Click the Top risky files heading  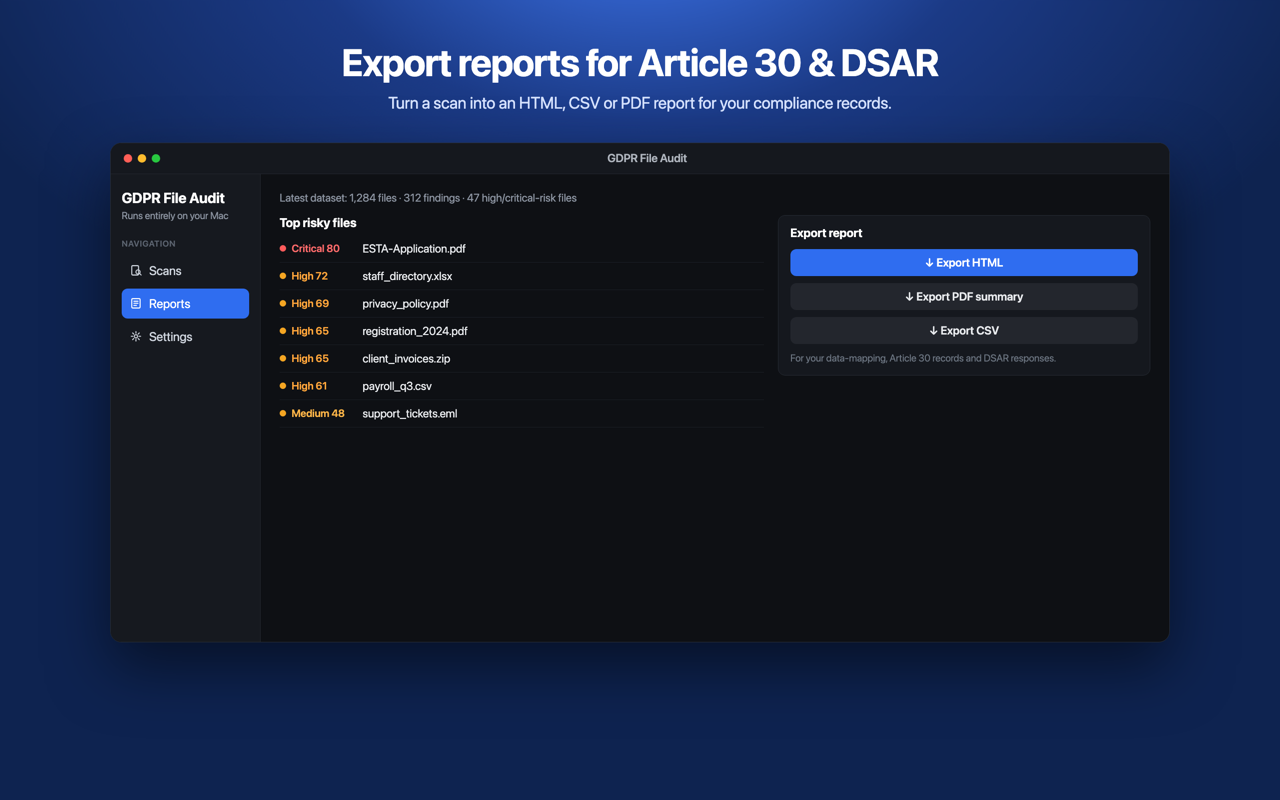(318, 223)
